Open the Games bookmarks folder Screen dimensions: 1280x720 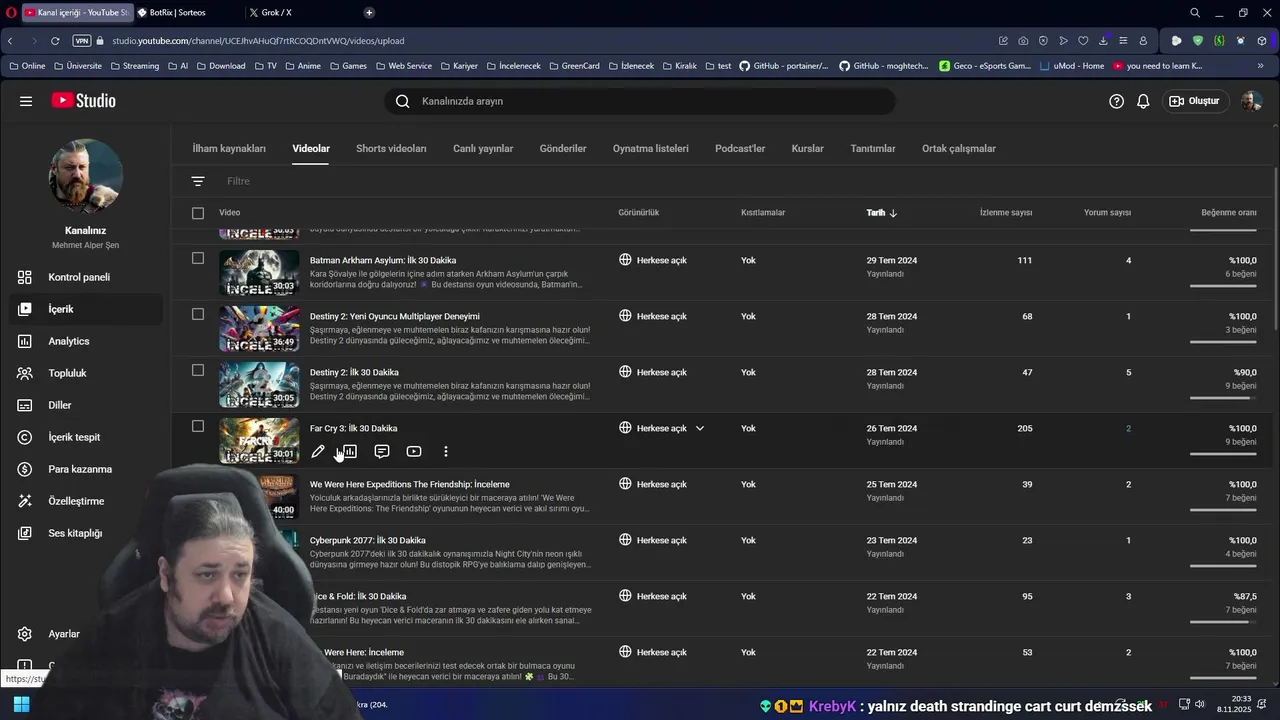pyautogui.click(x=348, y=66)
